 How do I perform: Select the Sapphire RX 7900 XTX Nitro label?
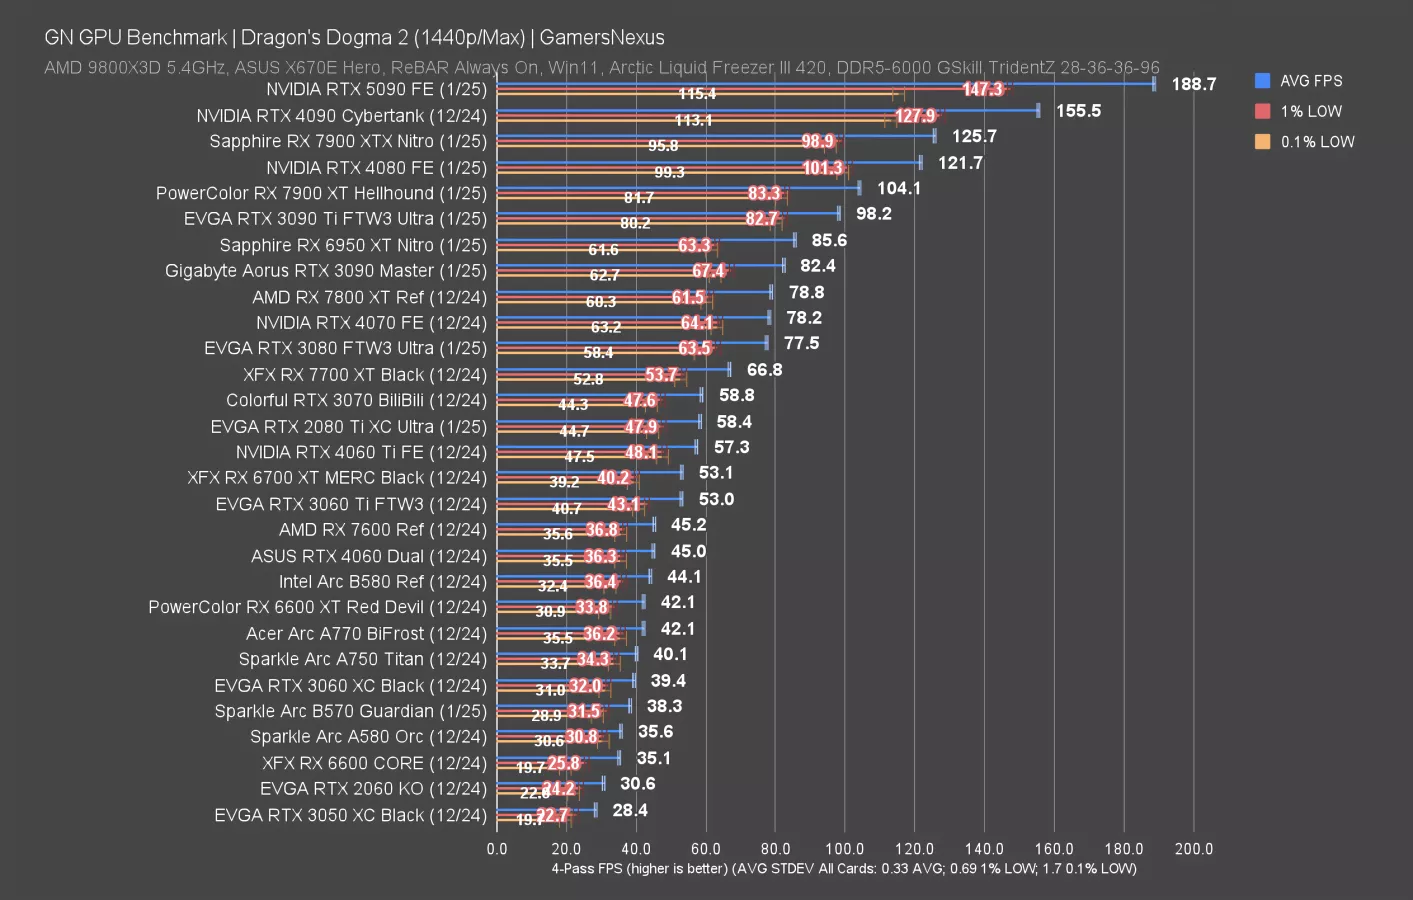coord(347,141)
